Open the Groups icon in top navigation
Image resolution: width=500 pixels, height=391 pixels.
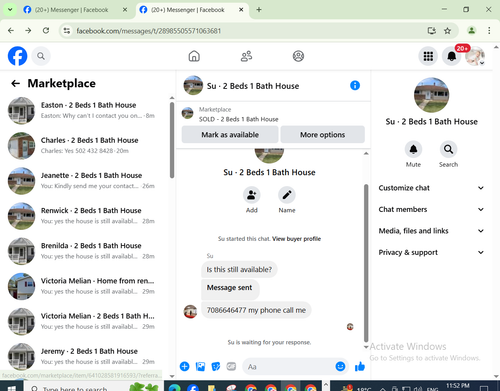point(298,56)
